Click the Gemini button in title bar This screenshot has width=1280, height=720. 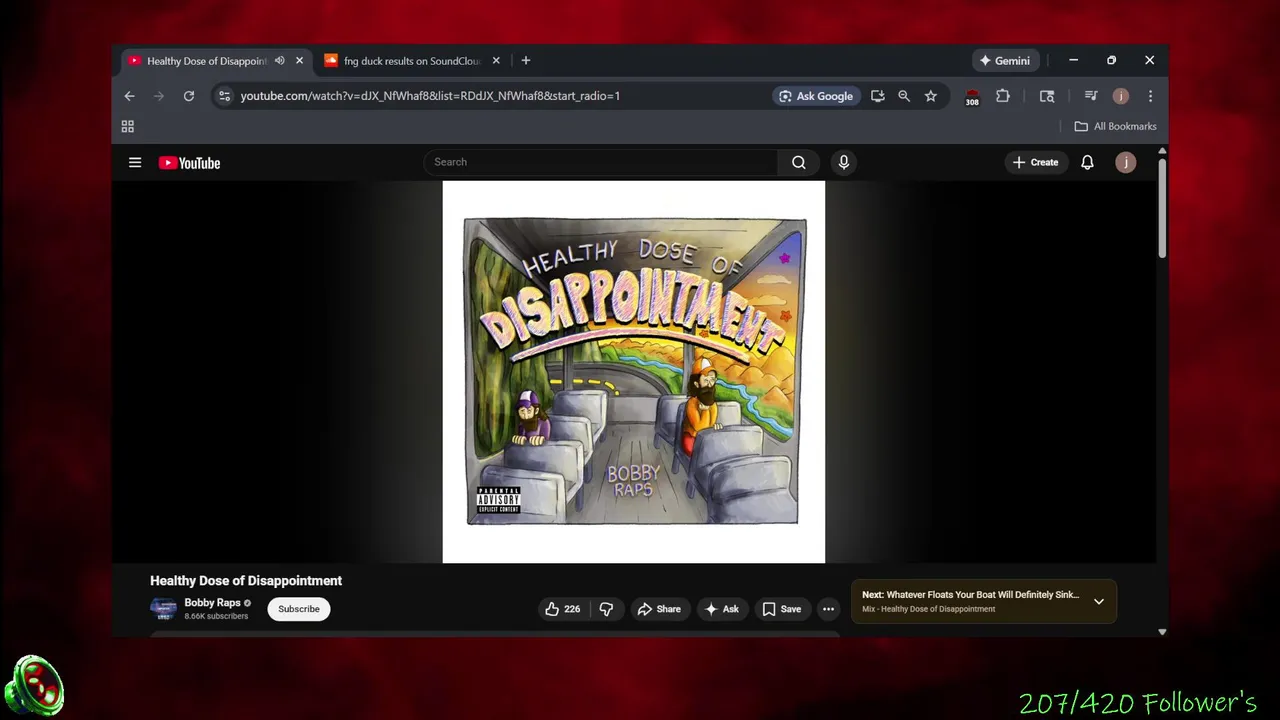(x=1005, y=61)
